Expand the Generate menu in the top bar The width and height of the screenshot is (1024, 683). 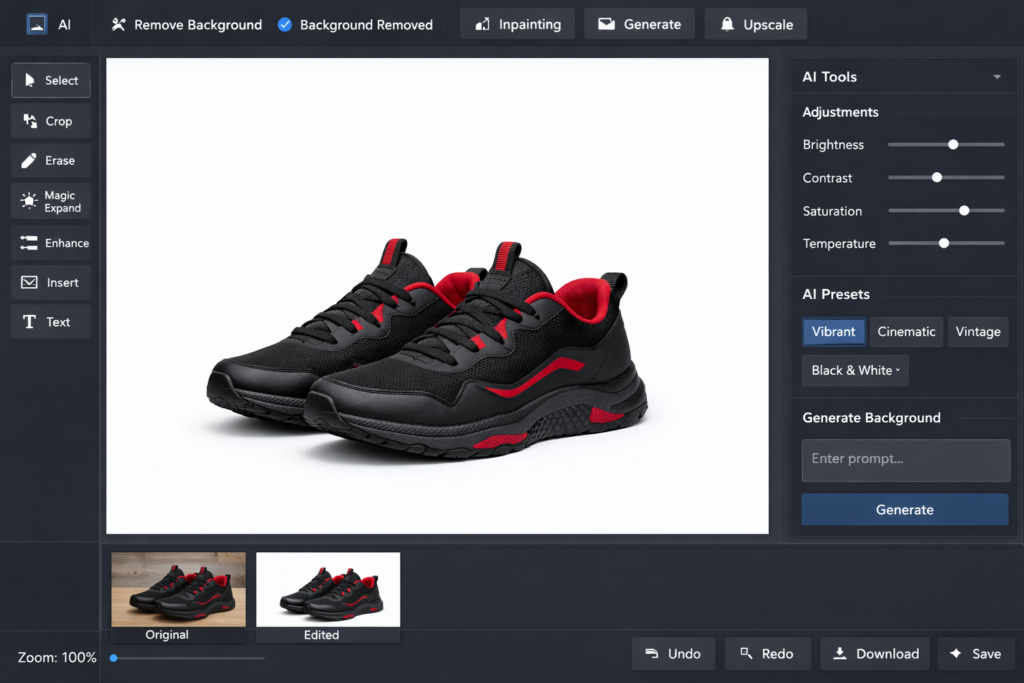coord(639,23)
